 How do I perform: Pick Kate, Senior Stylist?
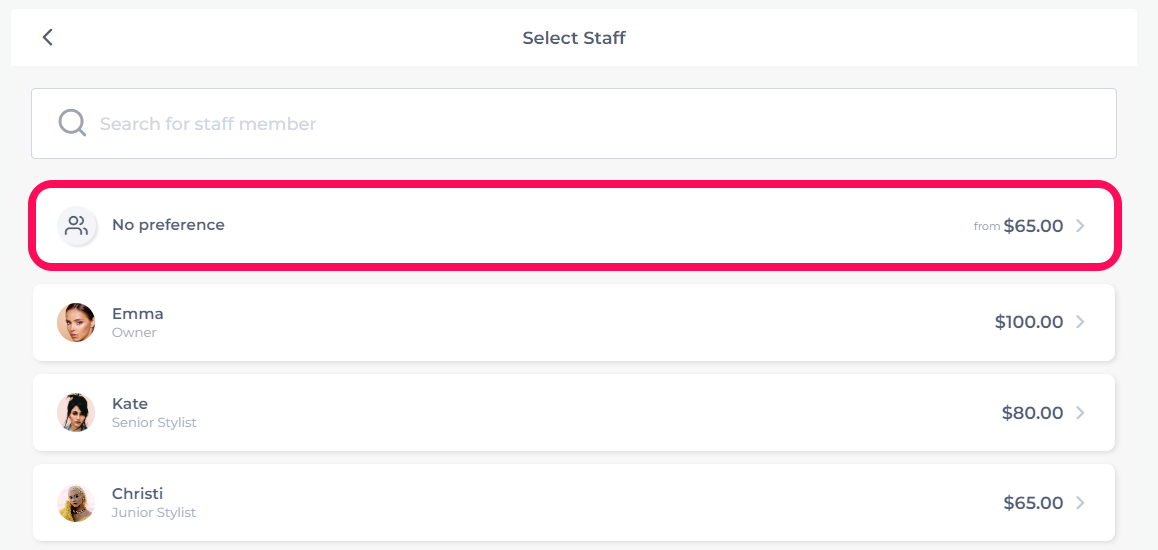(574, 413)
